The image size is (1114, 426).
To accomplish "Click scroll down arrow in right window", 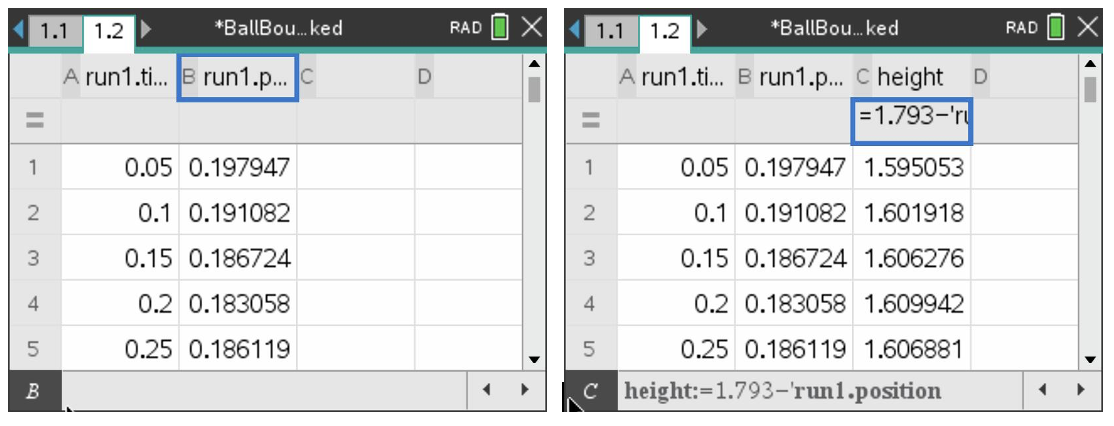I will [1091, 360].
